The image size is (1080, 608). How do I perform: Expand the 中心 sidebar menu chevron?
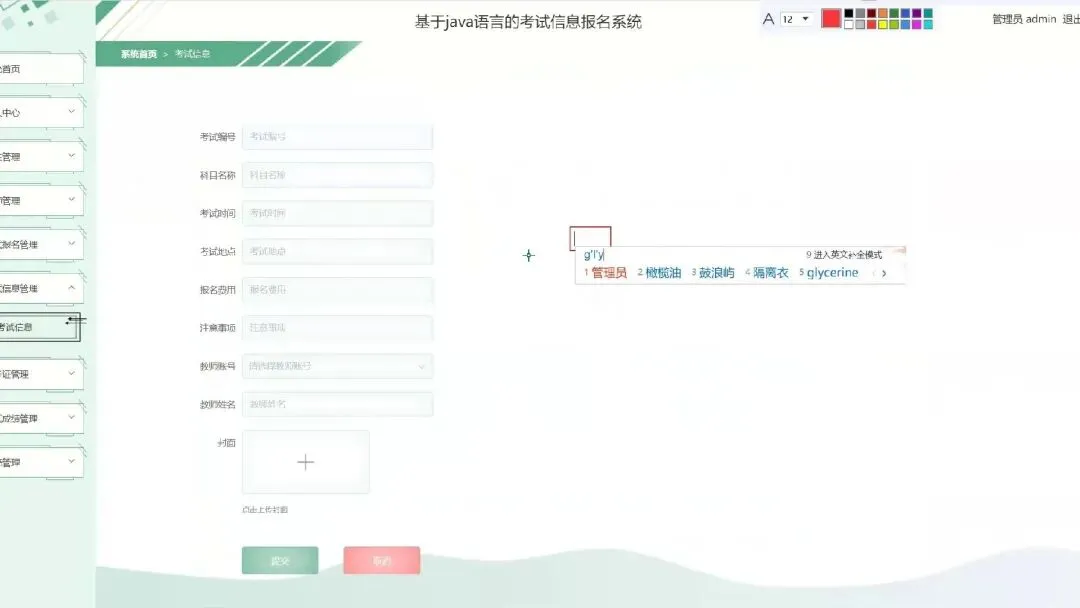pos(71,112)
